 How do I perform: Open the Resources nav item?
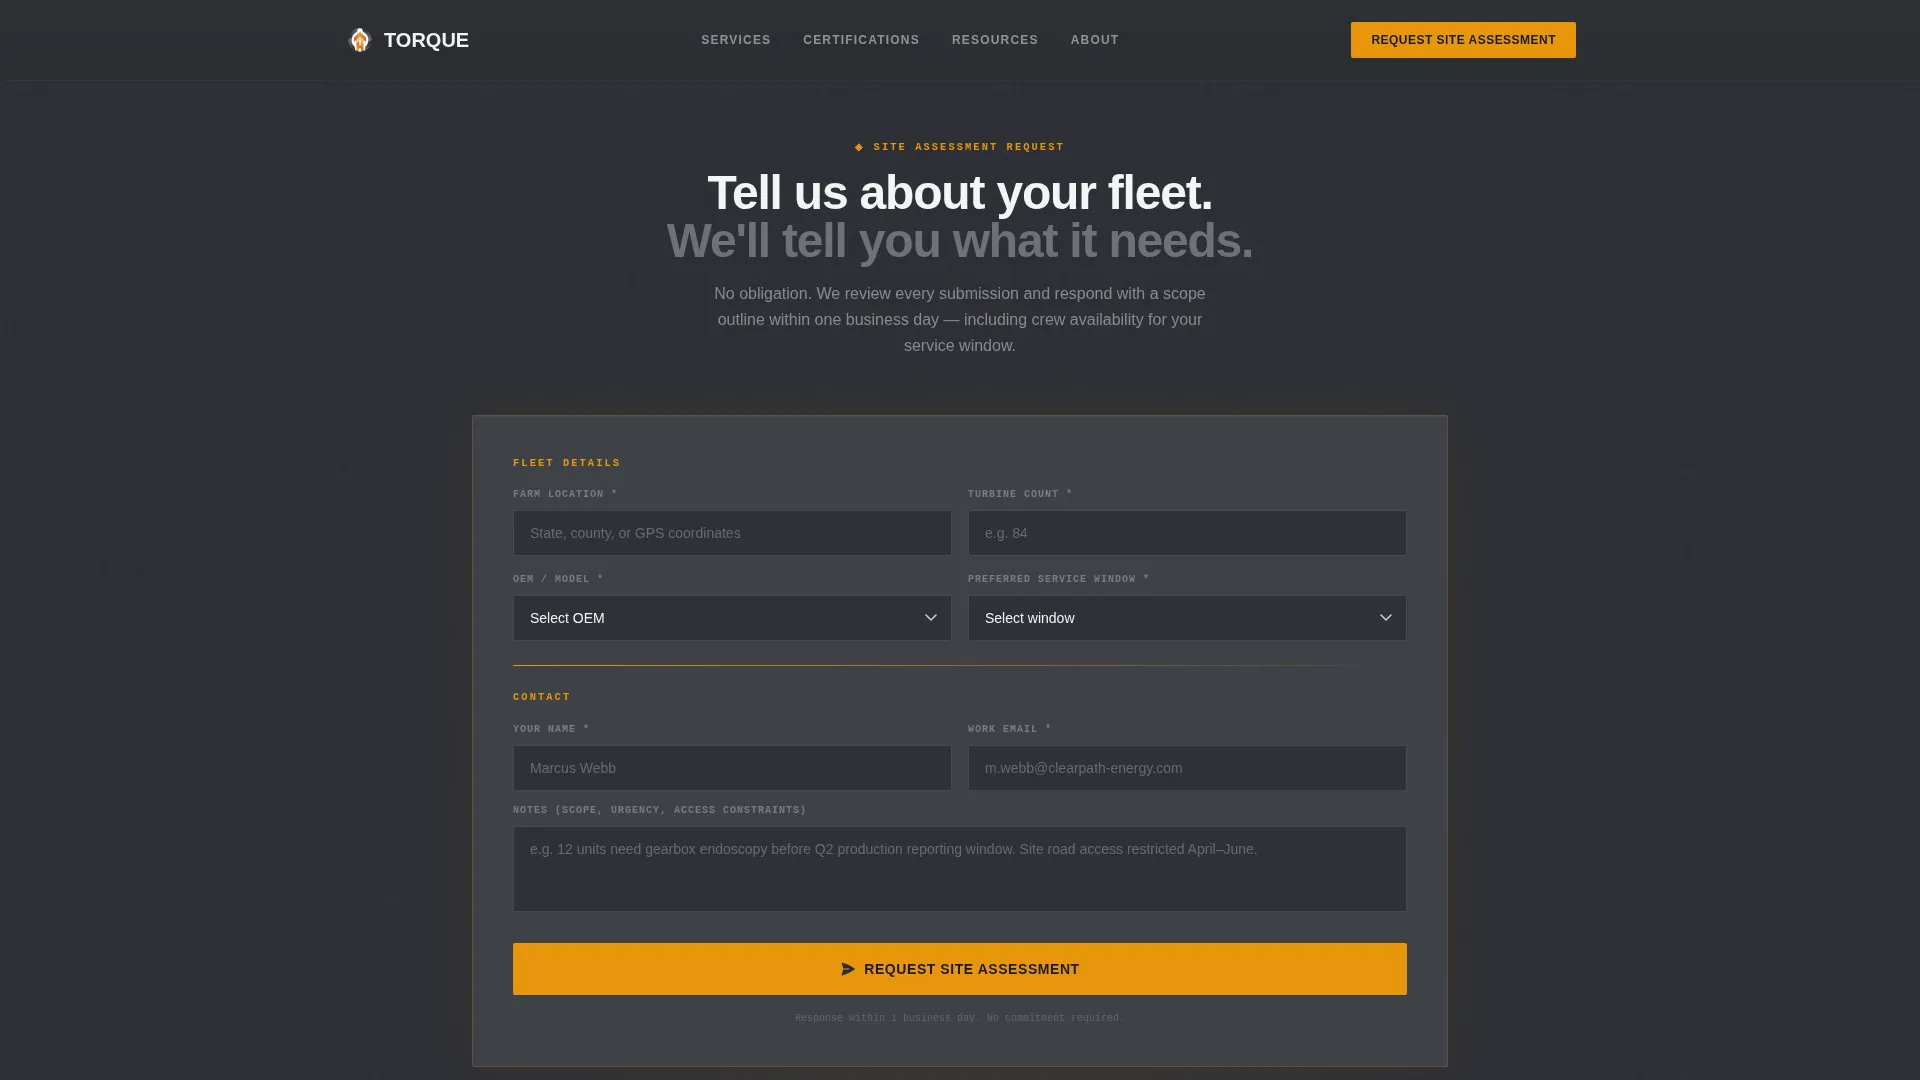[x=995, y=40]
